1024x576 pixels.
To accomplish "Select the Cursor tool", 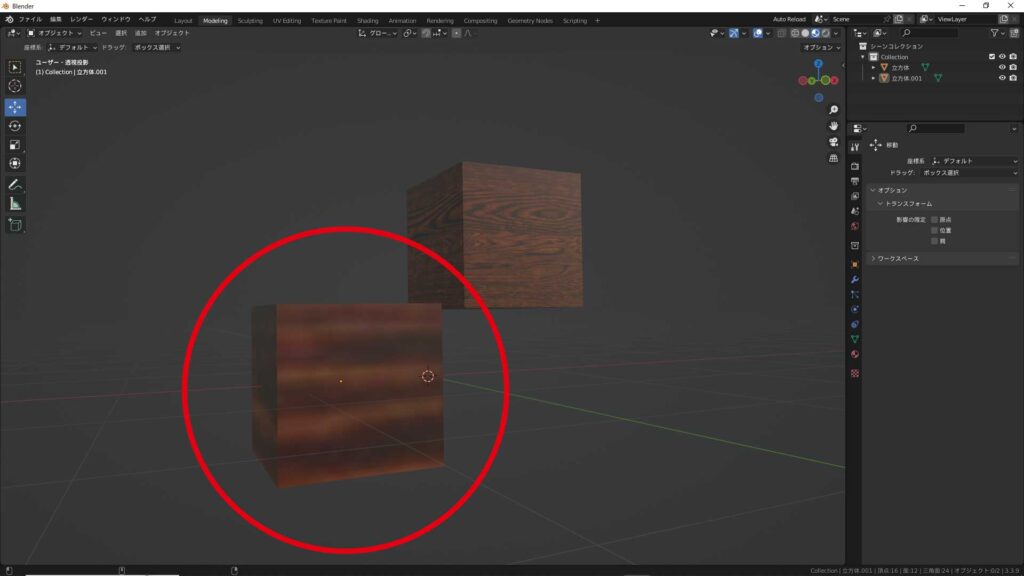I will 15,86.
